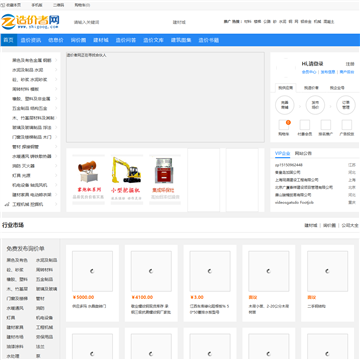Image resolution: width=360 pixels, height=360 pixels.
Task: Click 手机版 in the top bar
Action: tap(37, 5)
